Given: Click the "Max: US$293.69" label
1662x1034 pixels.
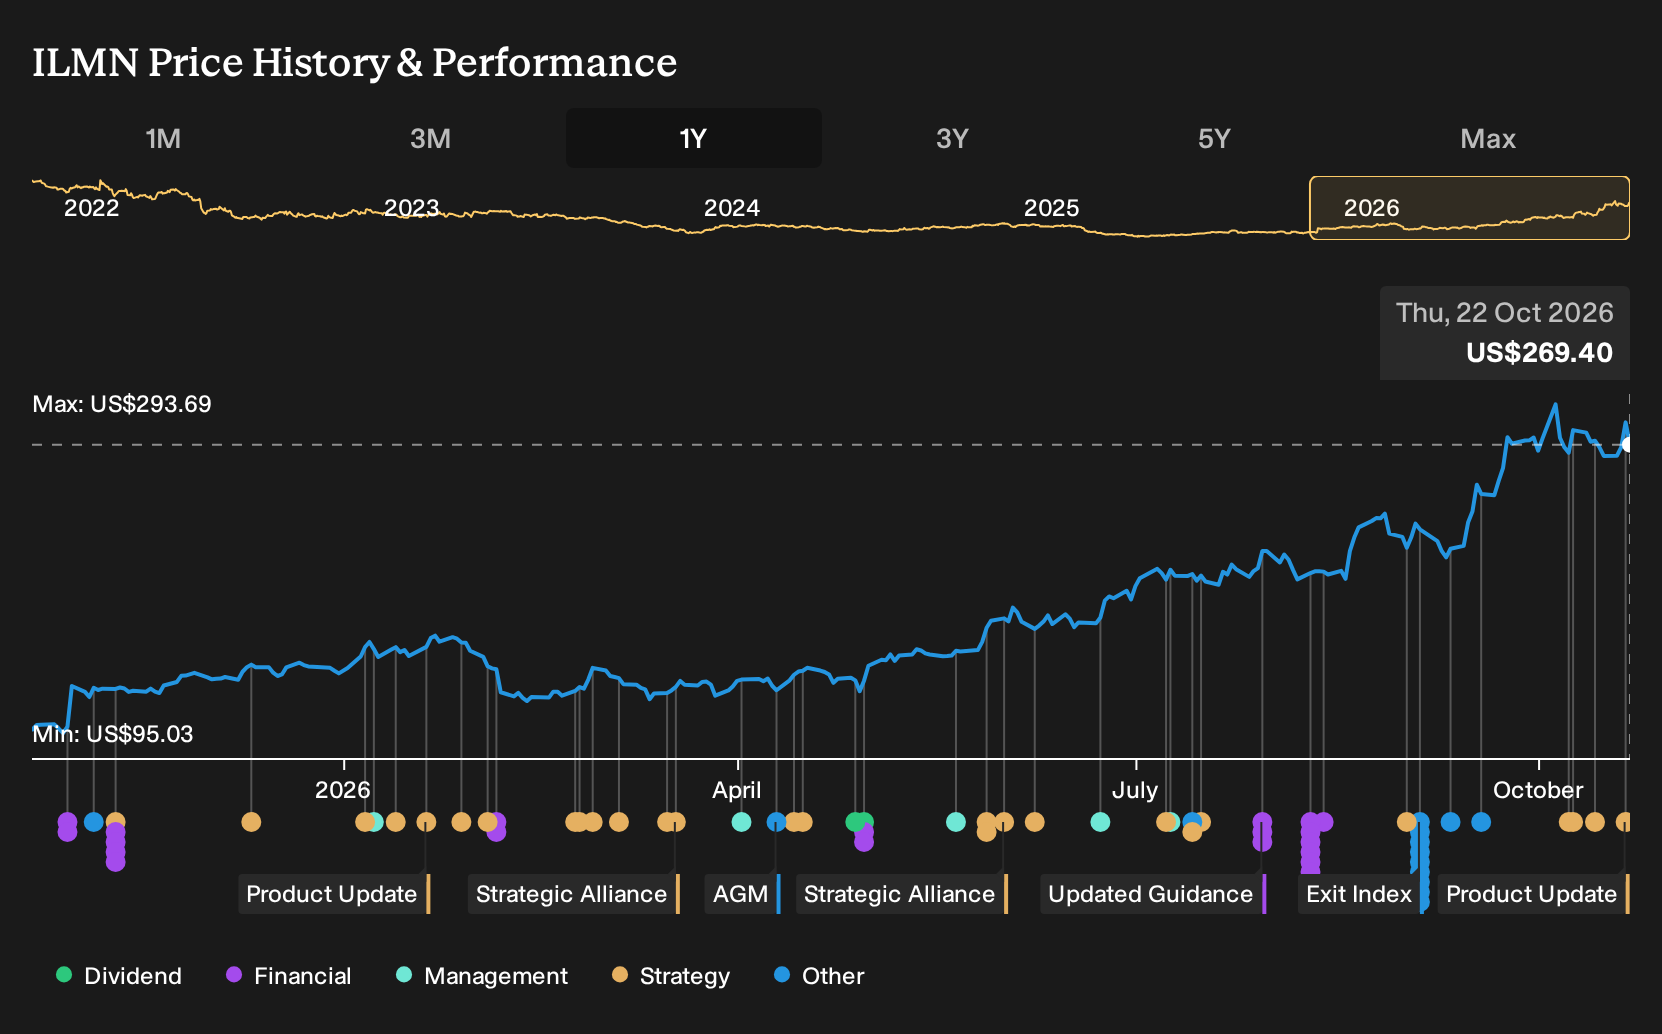Looking at the screenshot, I should (x=122, y=404).
